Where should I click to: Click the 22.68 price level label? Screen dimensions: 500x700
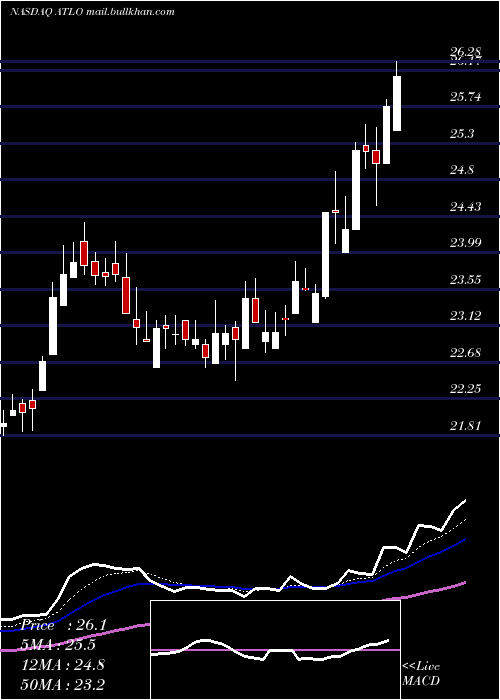[x=466, y=352]
